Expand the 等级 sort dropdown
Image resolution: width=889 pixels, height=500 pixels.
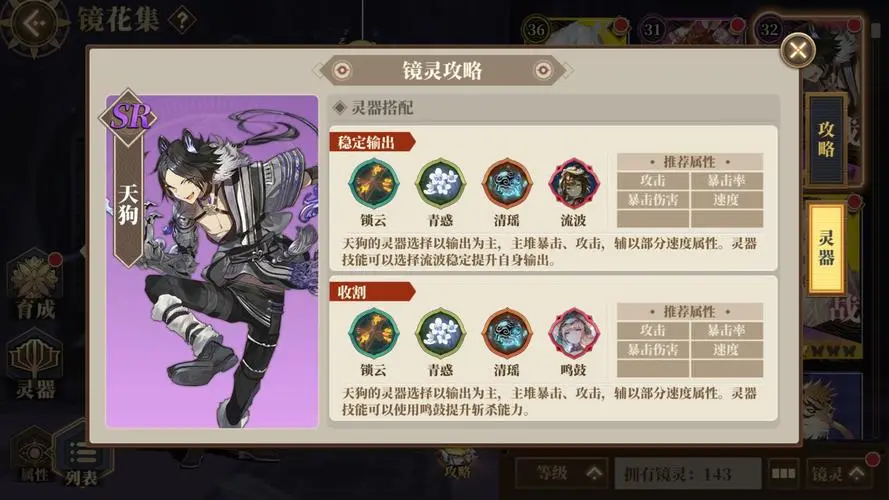point(562,473)
